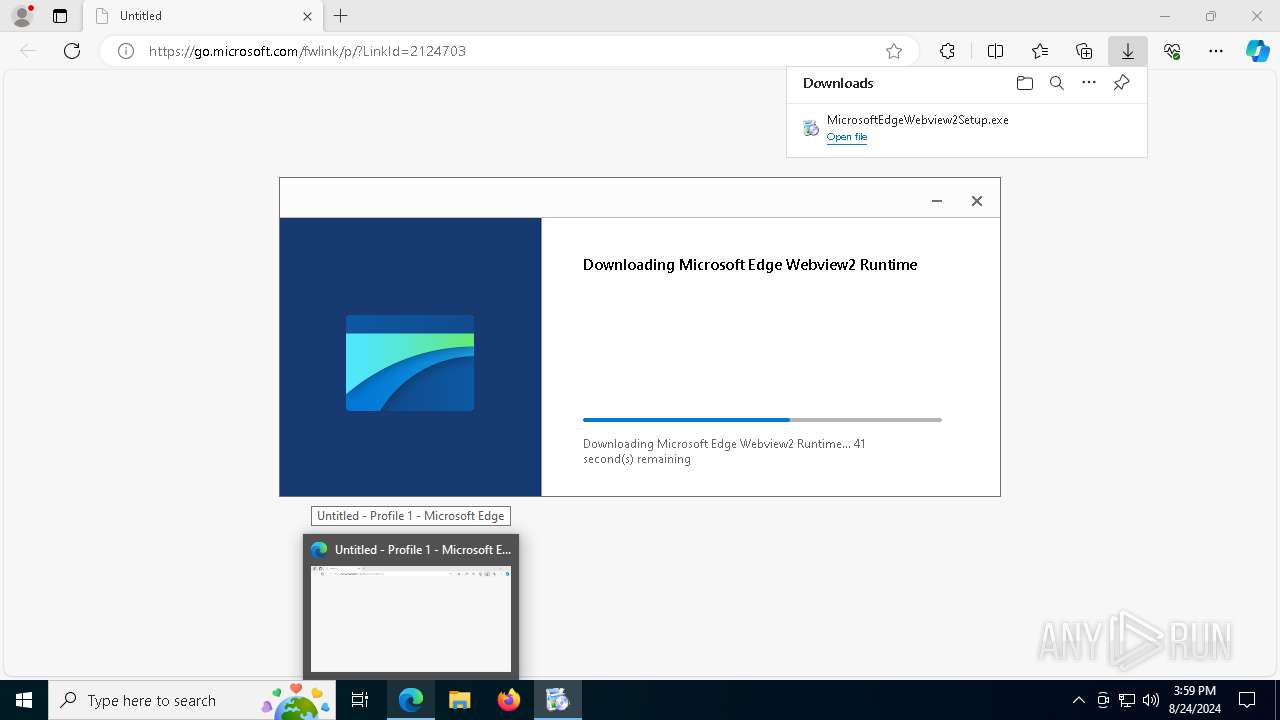This screenshot has width=1280, height=720.
Task: Open Edge Settings and more menu
Action: click(1216, 51)
